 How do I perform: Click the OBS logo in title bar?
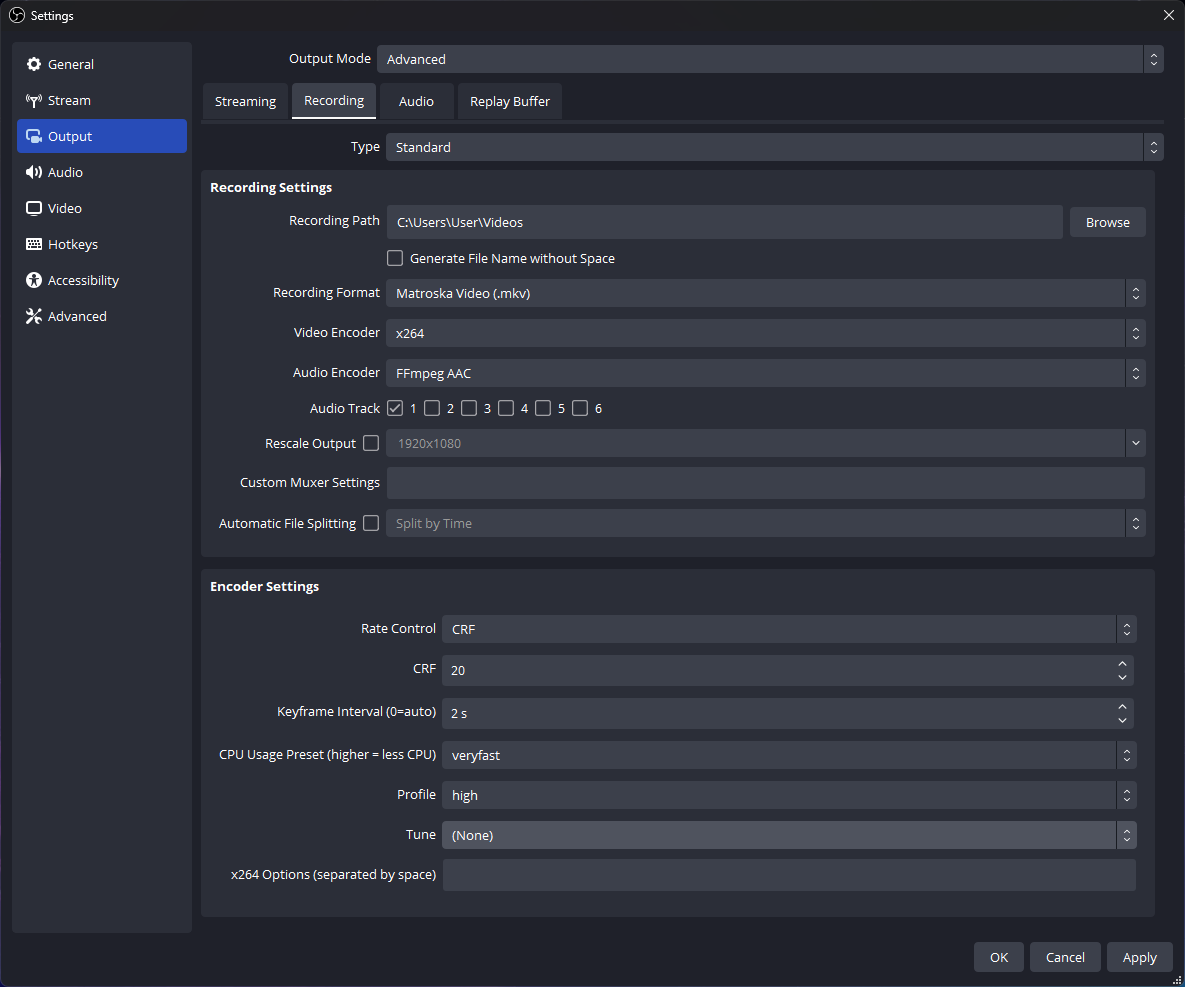tap(16, 15)
